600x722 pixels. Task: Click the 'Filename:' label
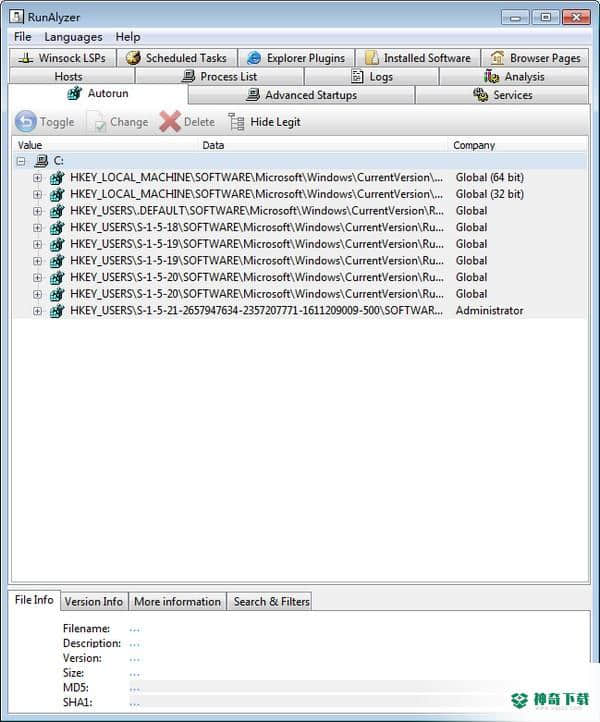tap(86, 629)
